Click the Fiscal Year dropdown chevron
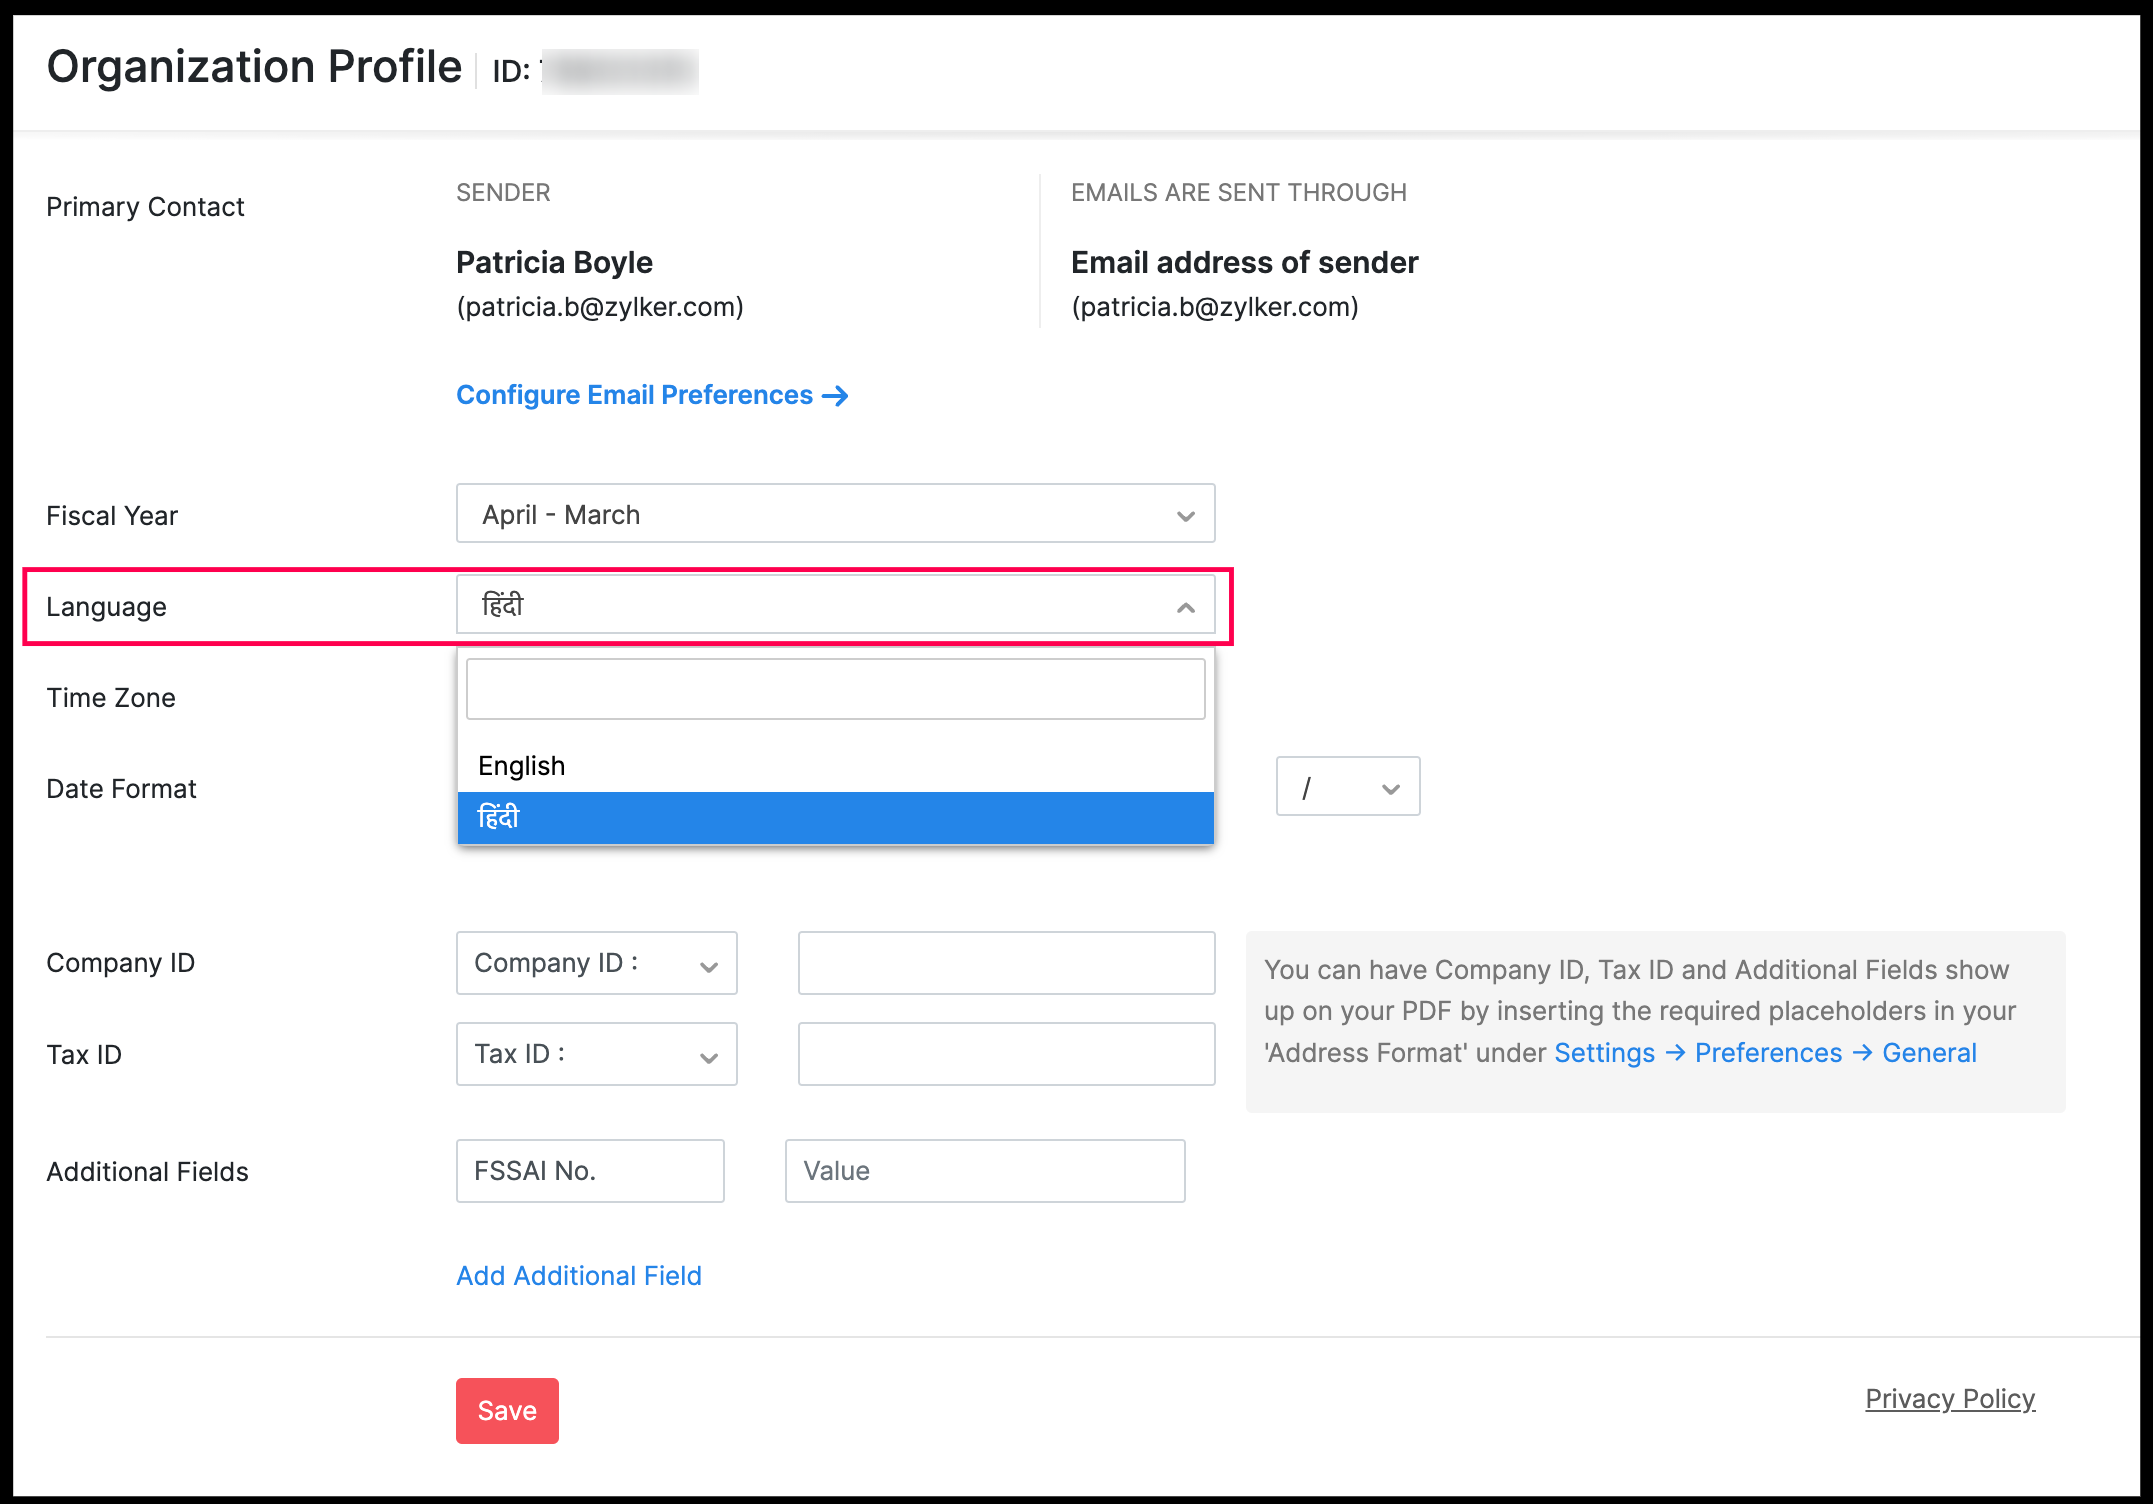Viewport: 2153px width, 1504px height. coord(1185,516)
